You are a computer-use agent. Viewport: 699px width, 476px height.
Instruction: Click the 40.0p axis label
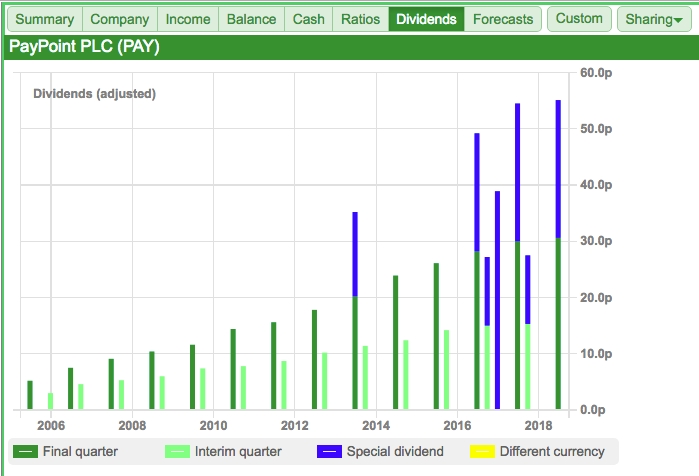(x=596, y=185)
